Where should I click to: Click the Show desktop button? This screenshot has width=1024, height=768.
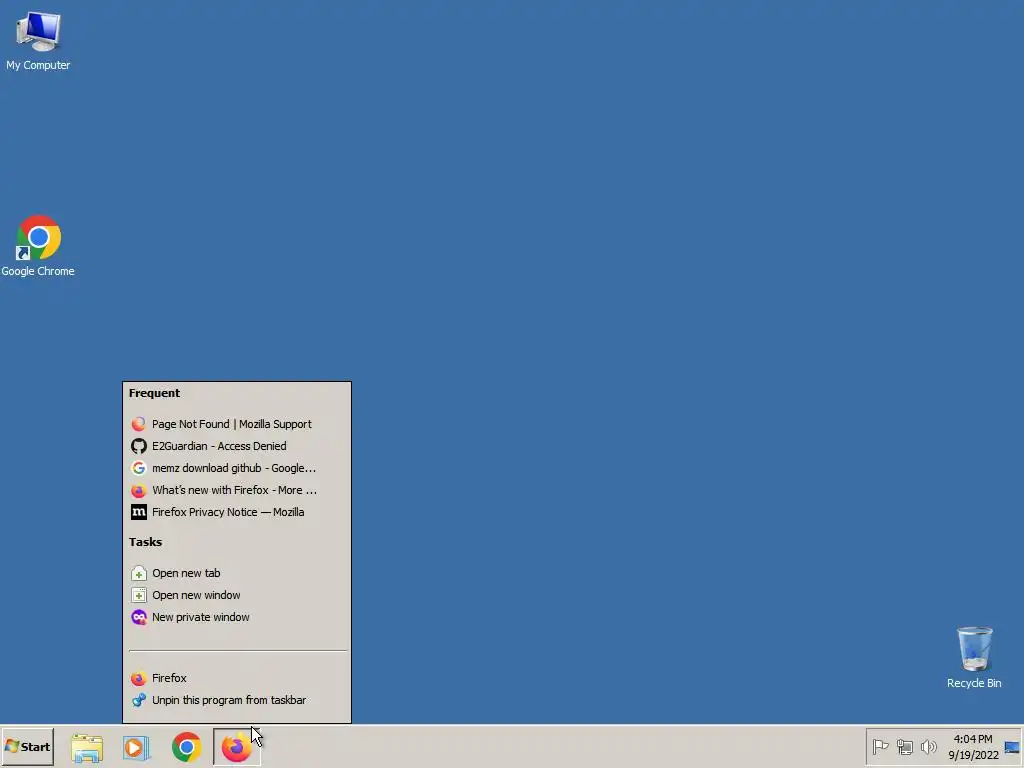point(1012,747)
